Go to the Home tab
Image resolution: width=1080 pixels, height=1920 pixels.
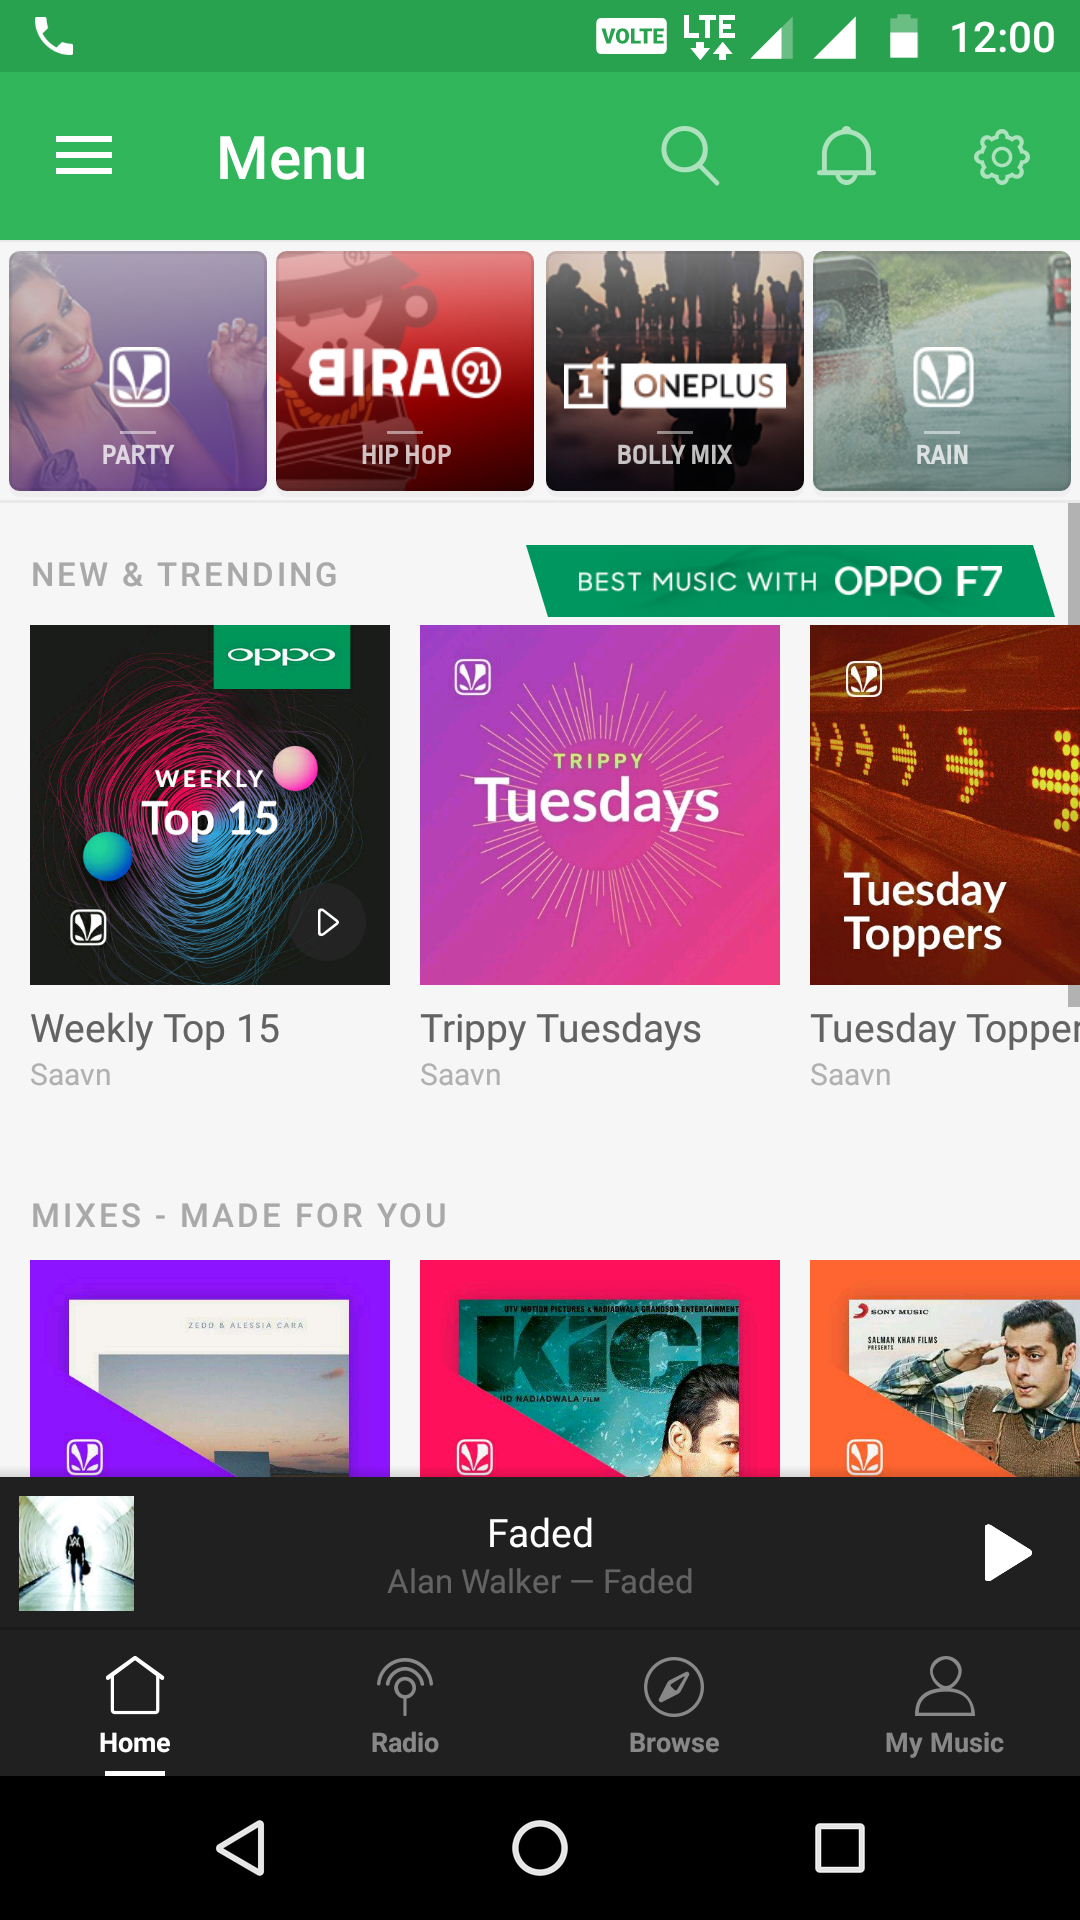(x=135, y=1703)
